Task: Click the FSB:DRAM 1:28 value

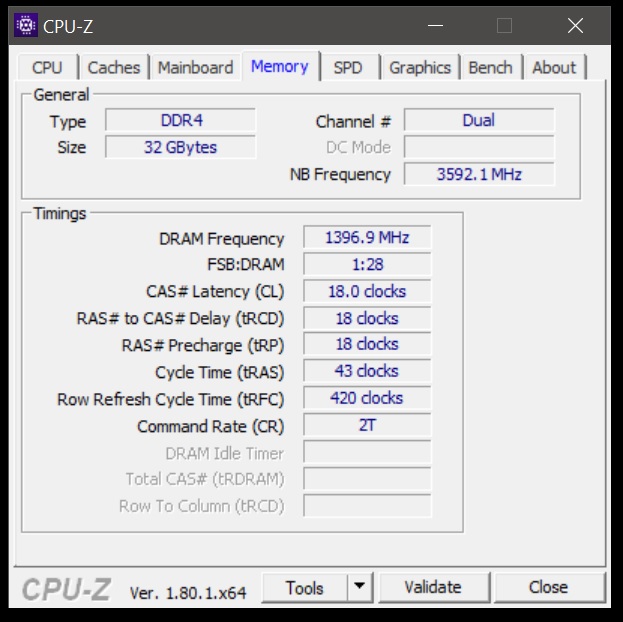Action: [367, 264]
